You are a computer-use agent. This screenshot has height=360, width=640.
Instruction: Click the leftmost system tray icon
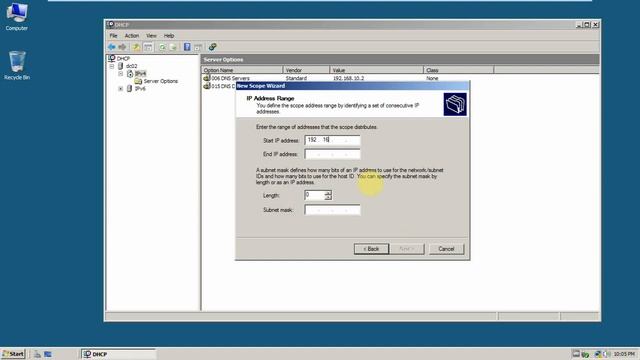[576, 354]
